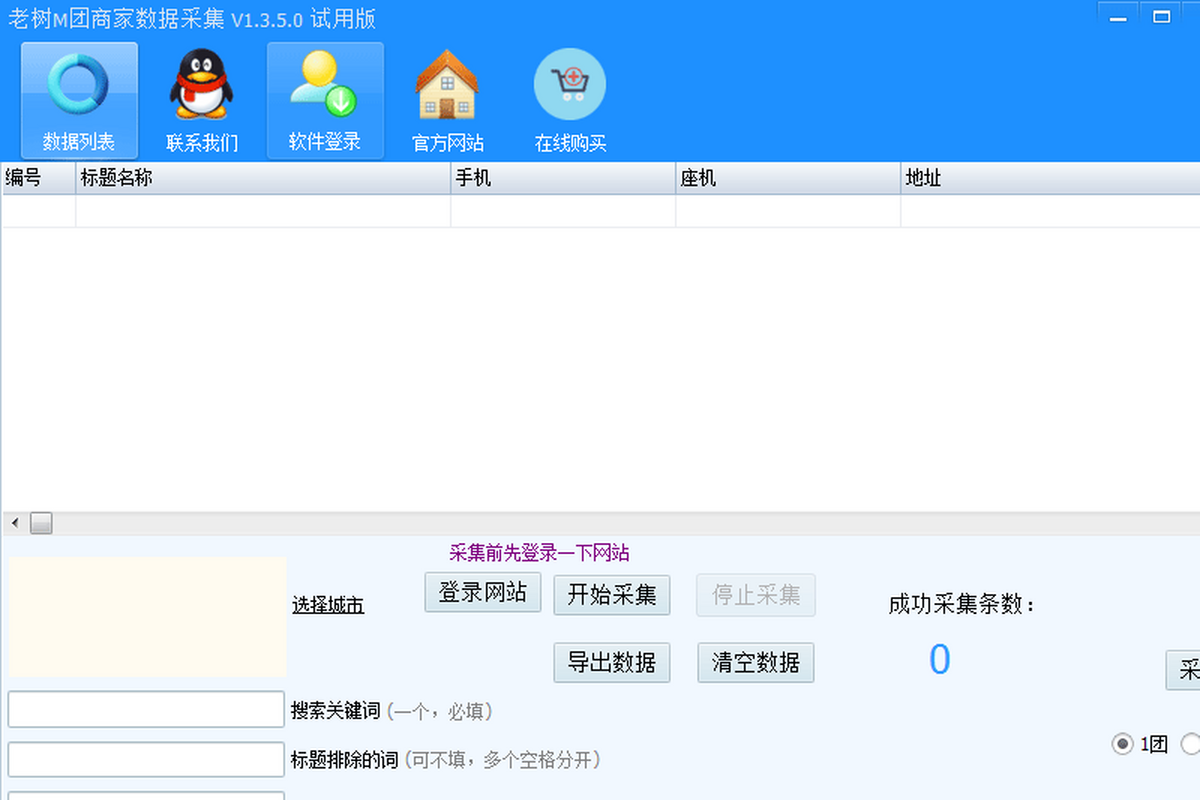Open the 软件登录 login icon
Screen dimensions: 1200x800
(x=325, y=100)
